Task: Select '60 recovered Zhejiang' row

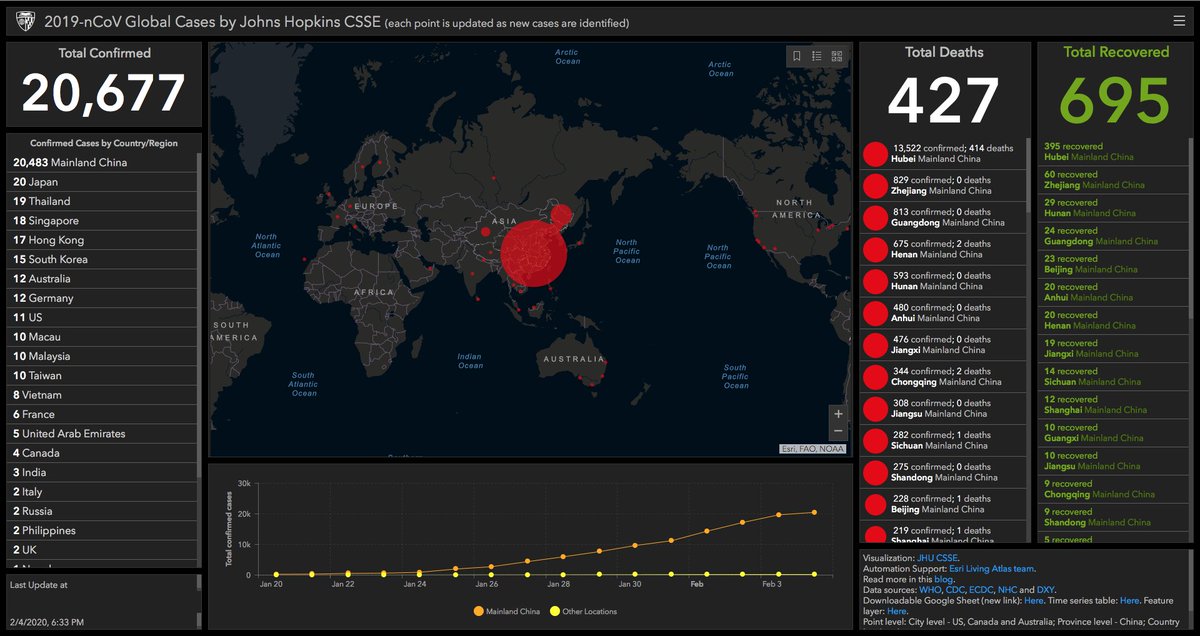Action: pyautogui.click(x=1113, y=179)
